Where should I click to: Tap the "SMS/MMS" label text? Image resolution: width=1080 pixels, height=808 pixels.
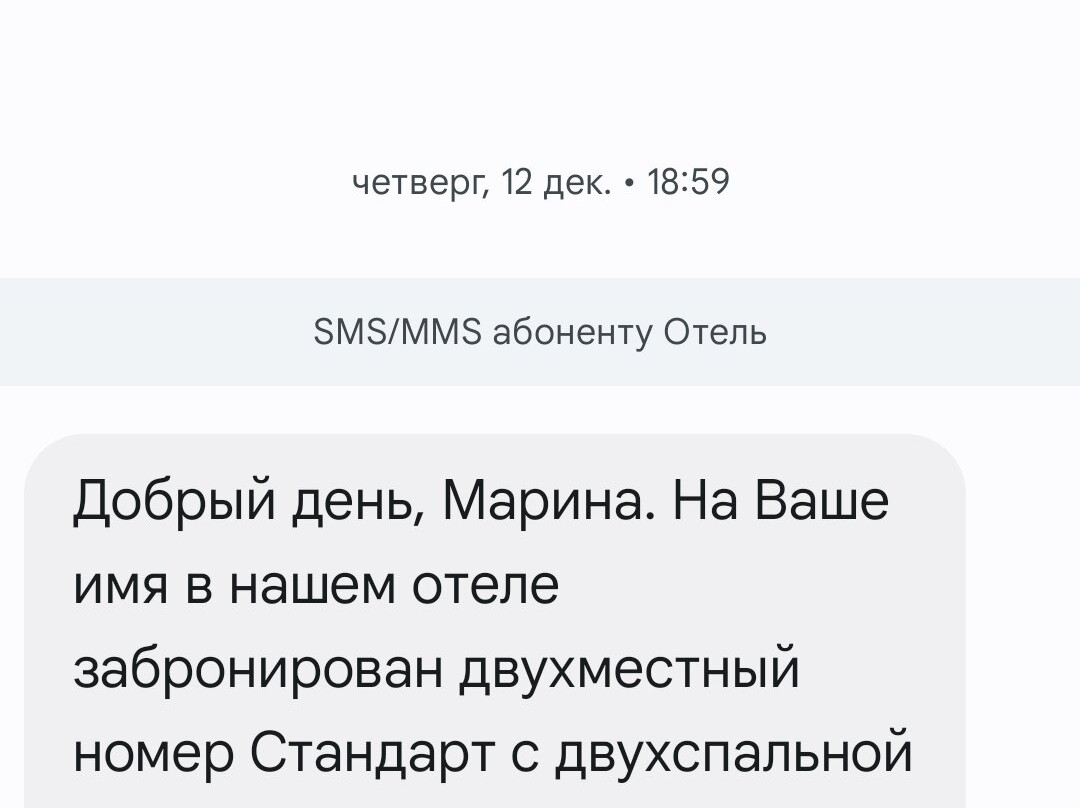(397, 331)
